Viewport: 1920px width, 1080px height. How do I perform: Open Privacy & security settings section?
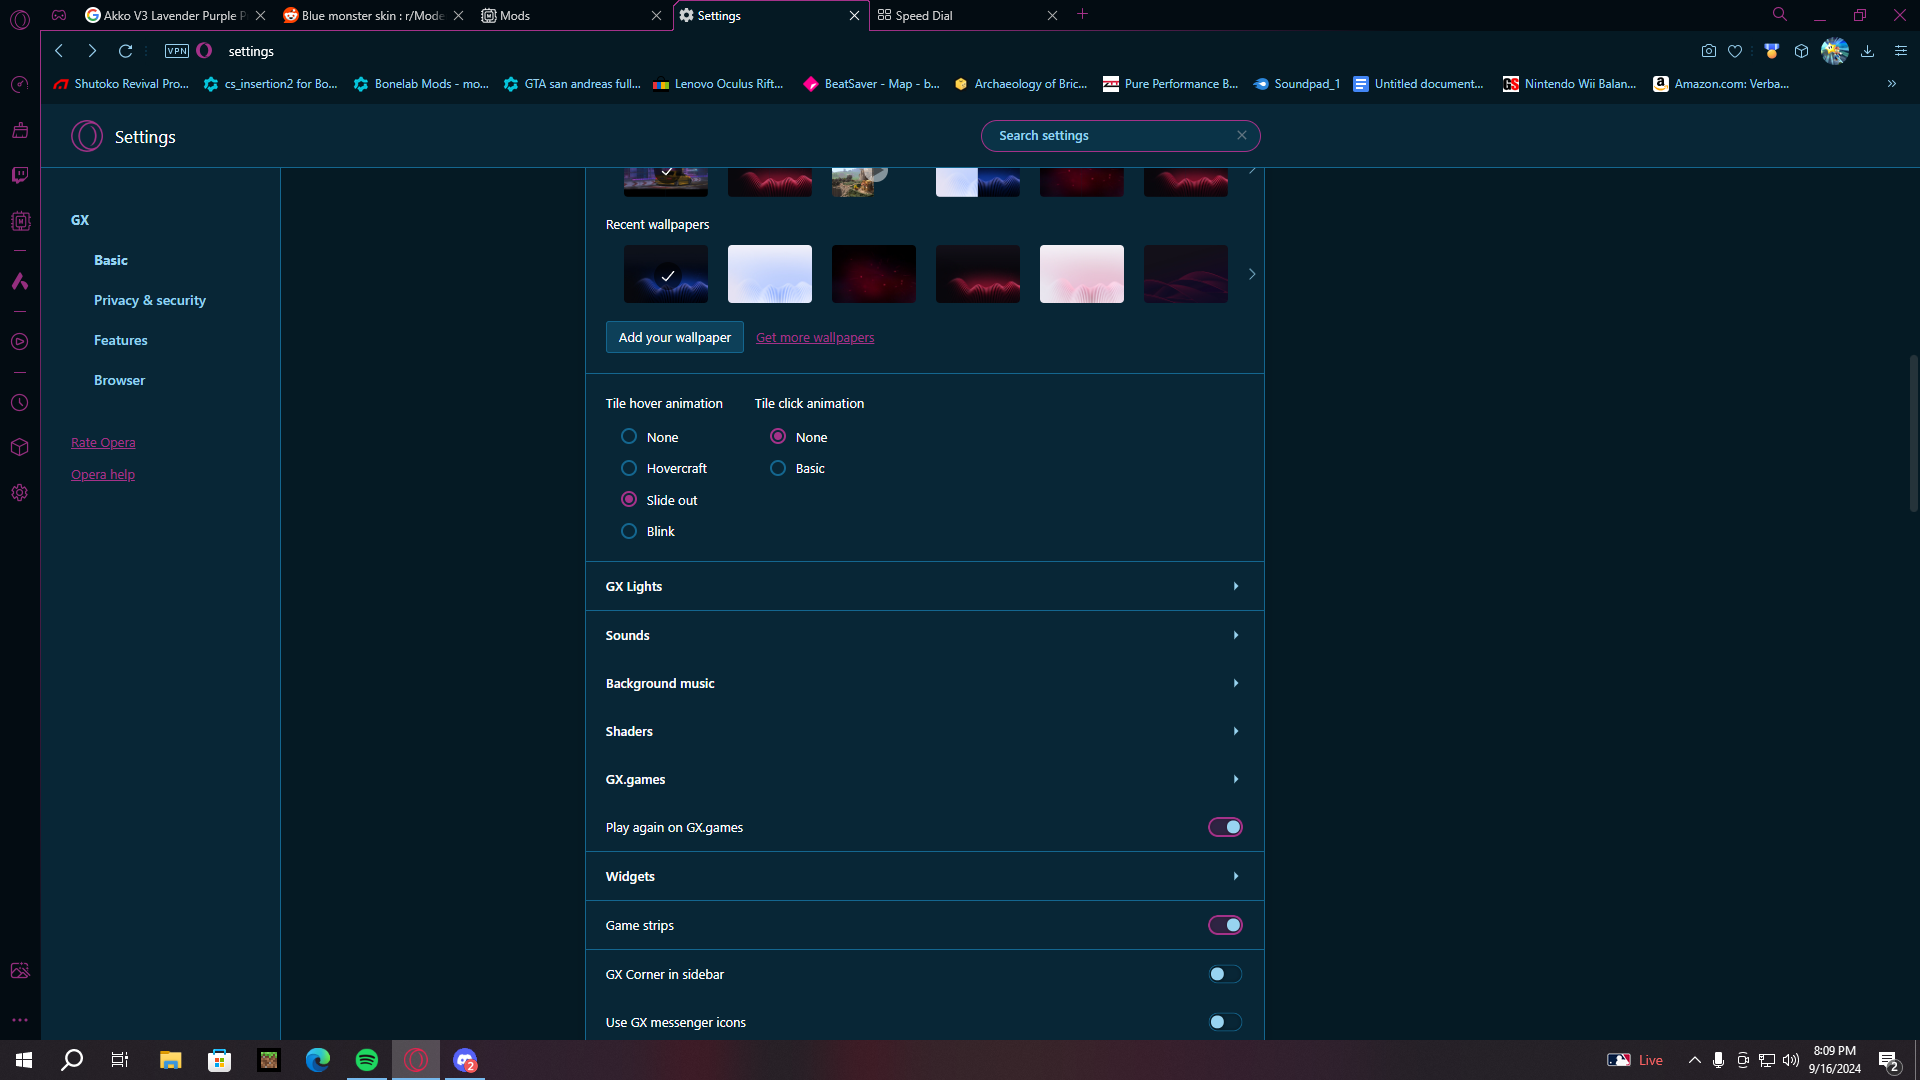tap(150, 300)
